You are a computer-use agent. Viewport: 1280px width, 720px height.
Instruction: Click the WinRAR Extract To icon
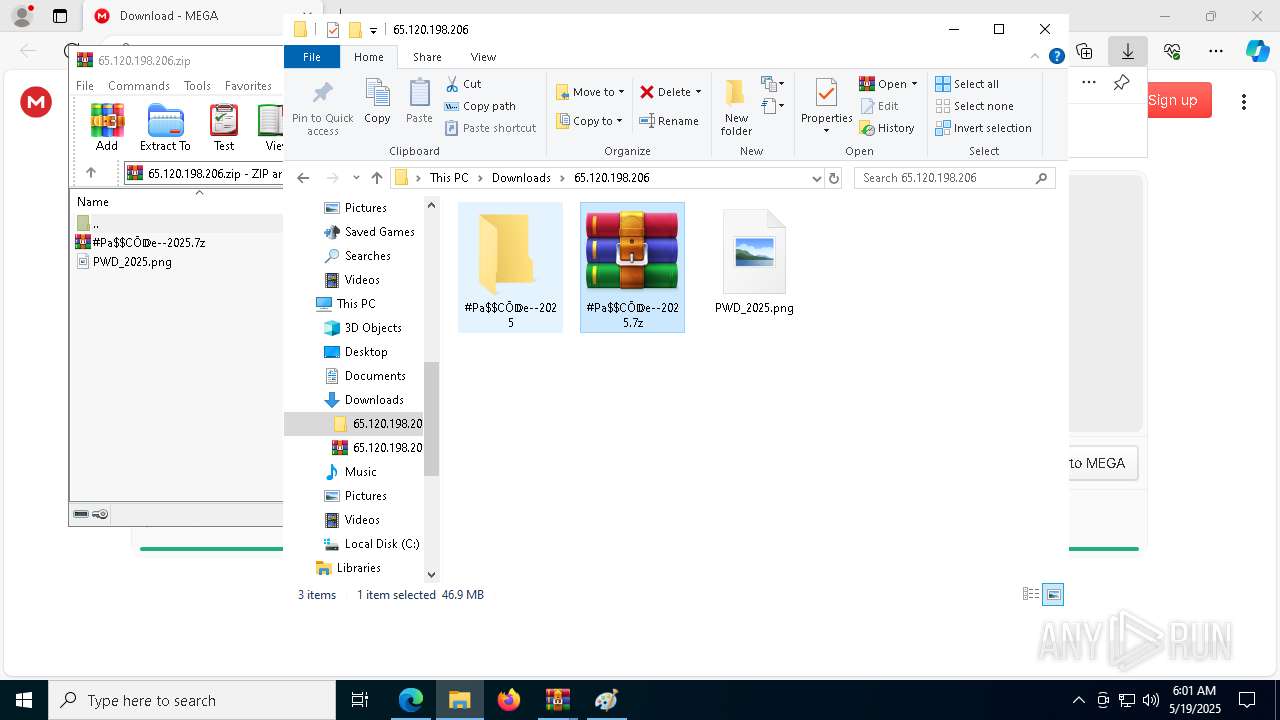point(165,128)
